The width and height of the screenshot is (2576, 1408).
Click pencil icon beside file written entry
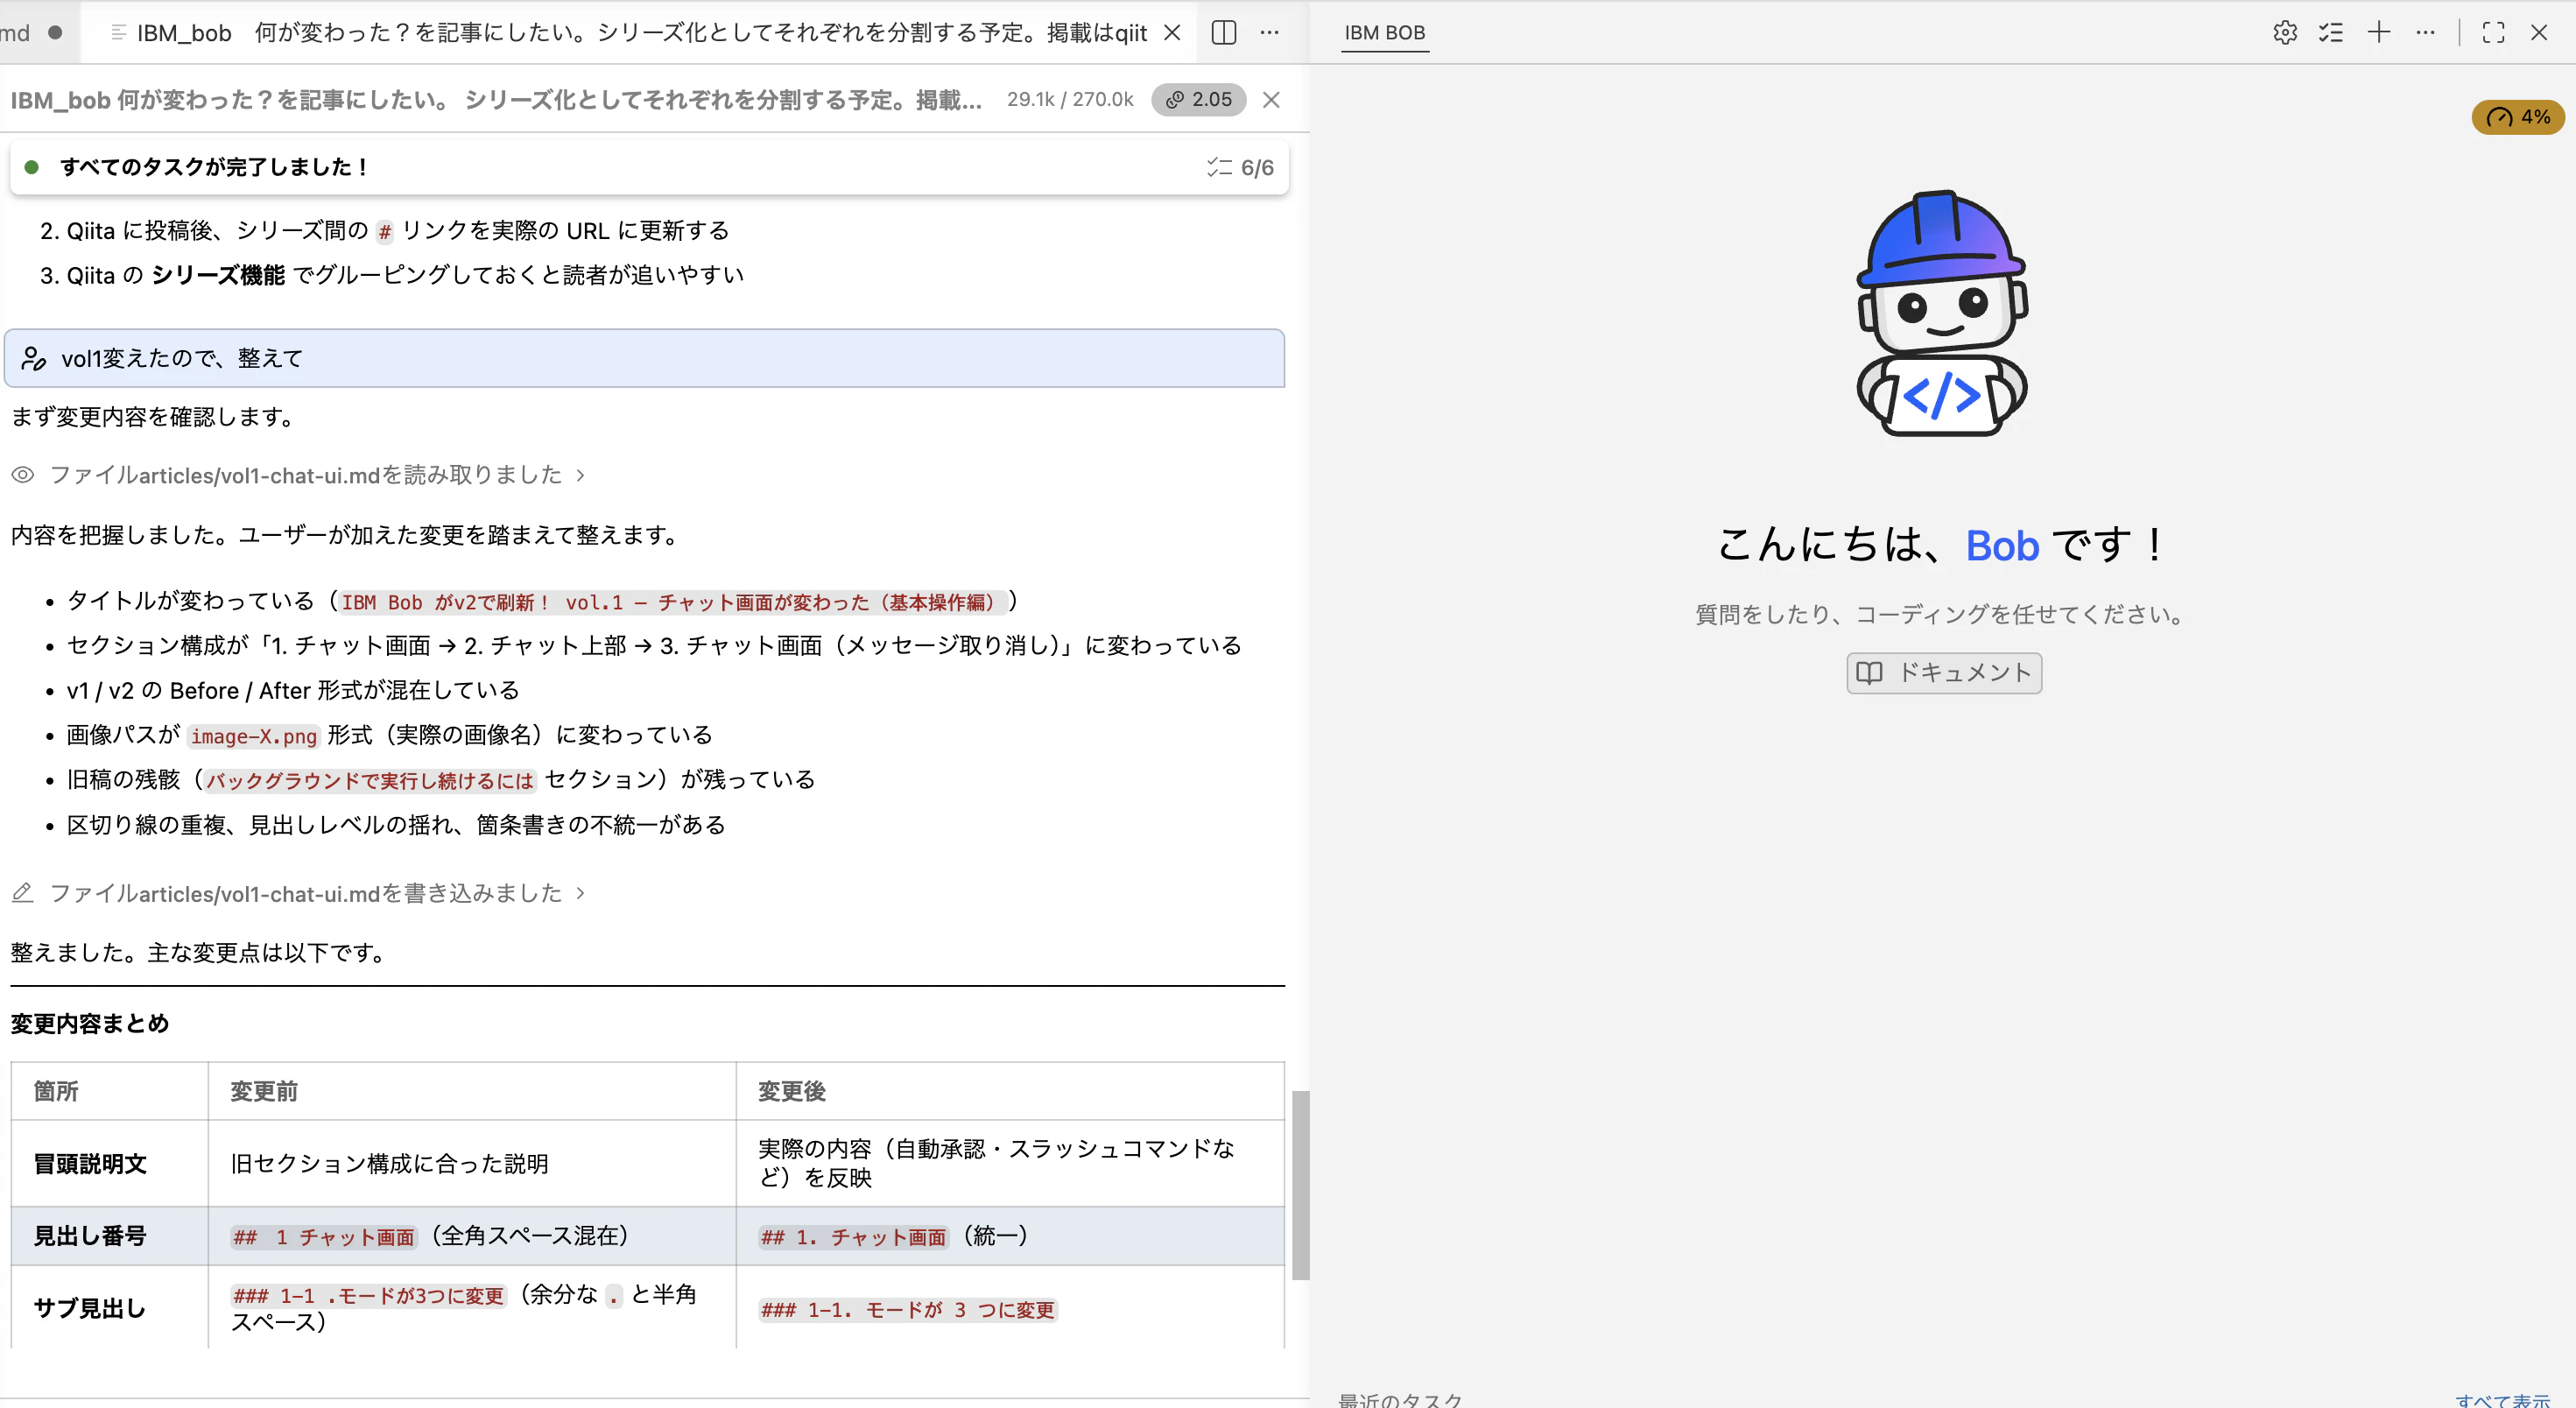23,892
